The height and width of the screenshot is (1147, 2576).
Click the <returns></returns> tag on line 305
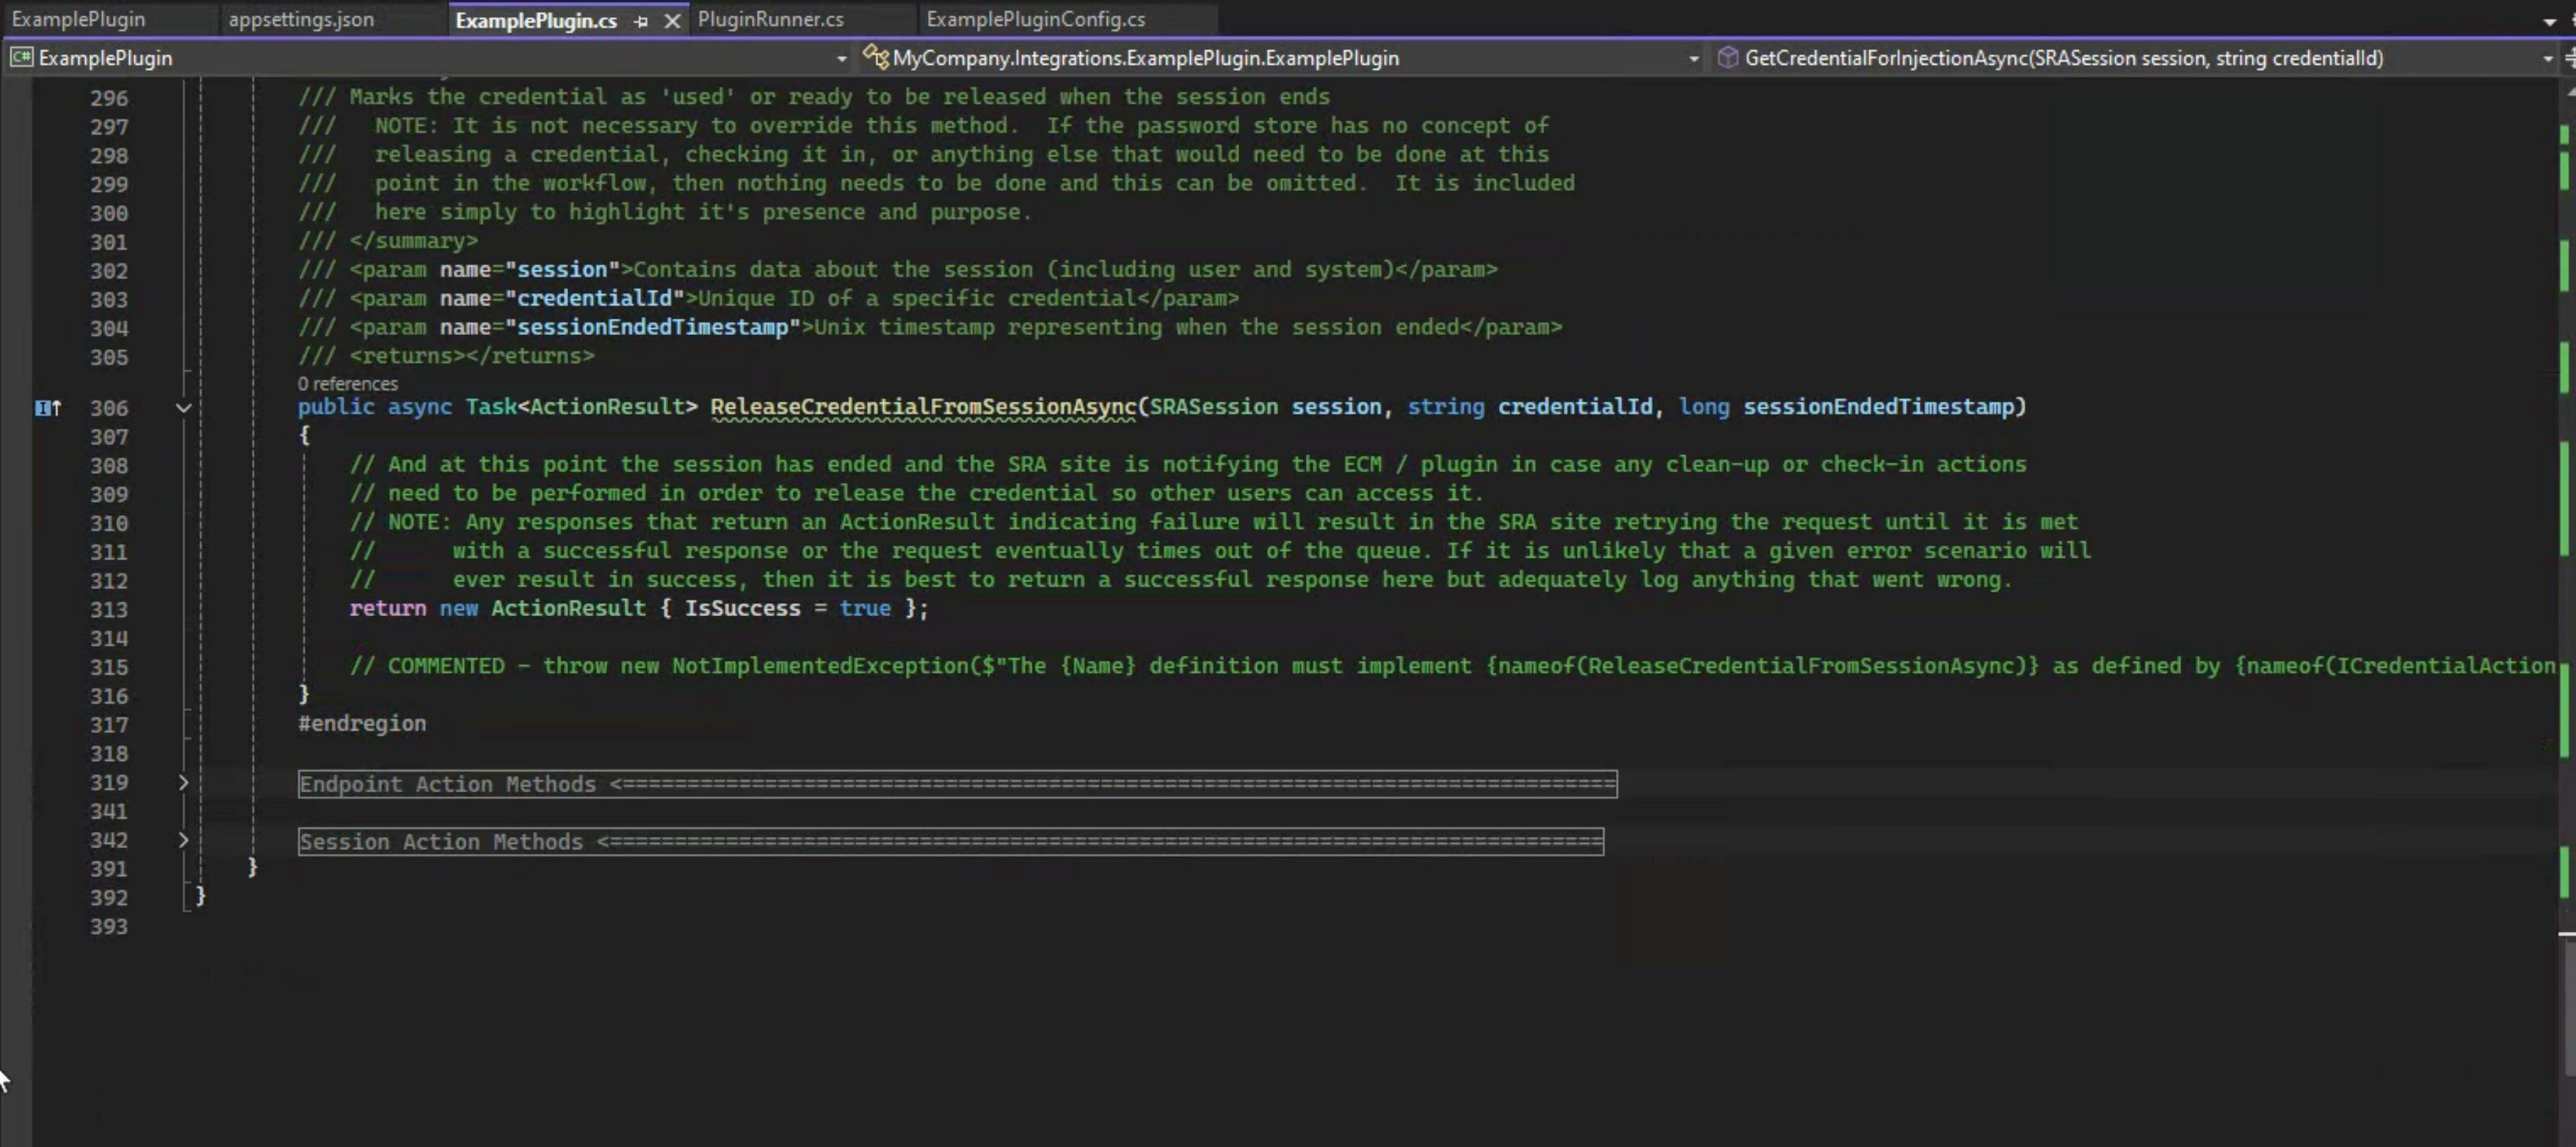click(472, 356)
